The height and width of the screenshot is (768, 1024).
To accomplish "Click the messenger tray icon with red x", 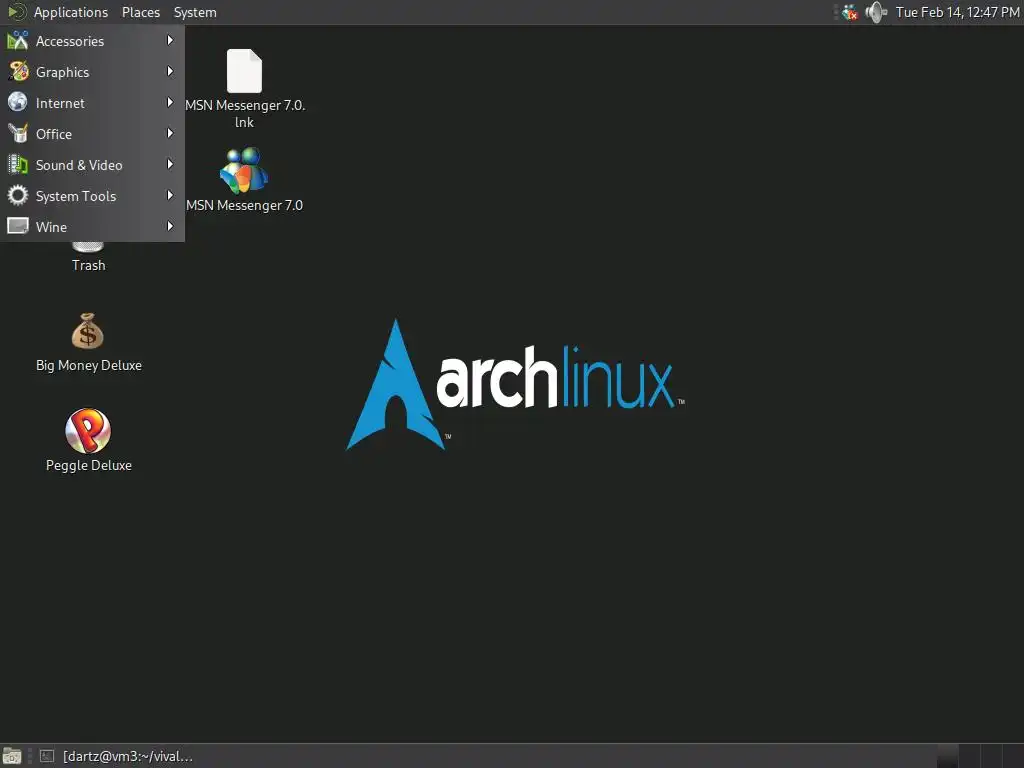I will (x=850, y=12).
